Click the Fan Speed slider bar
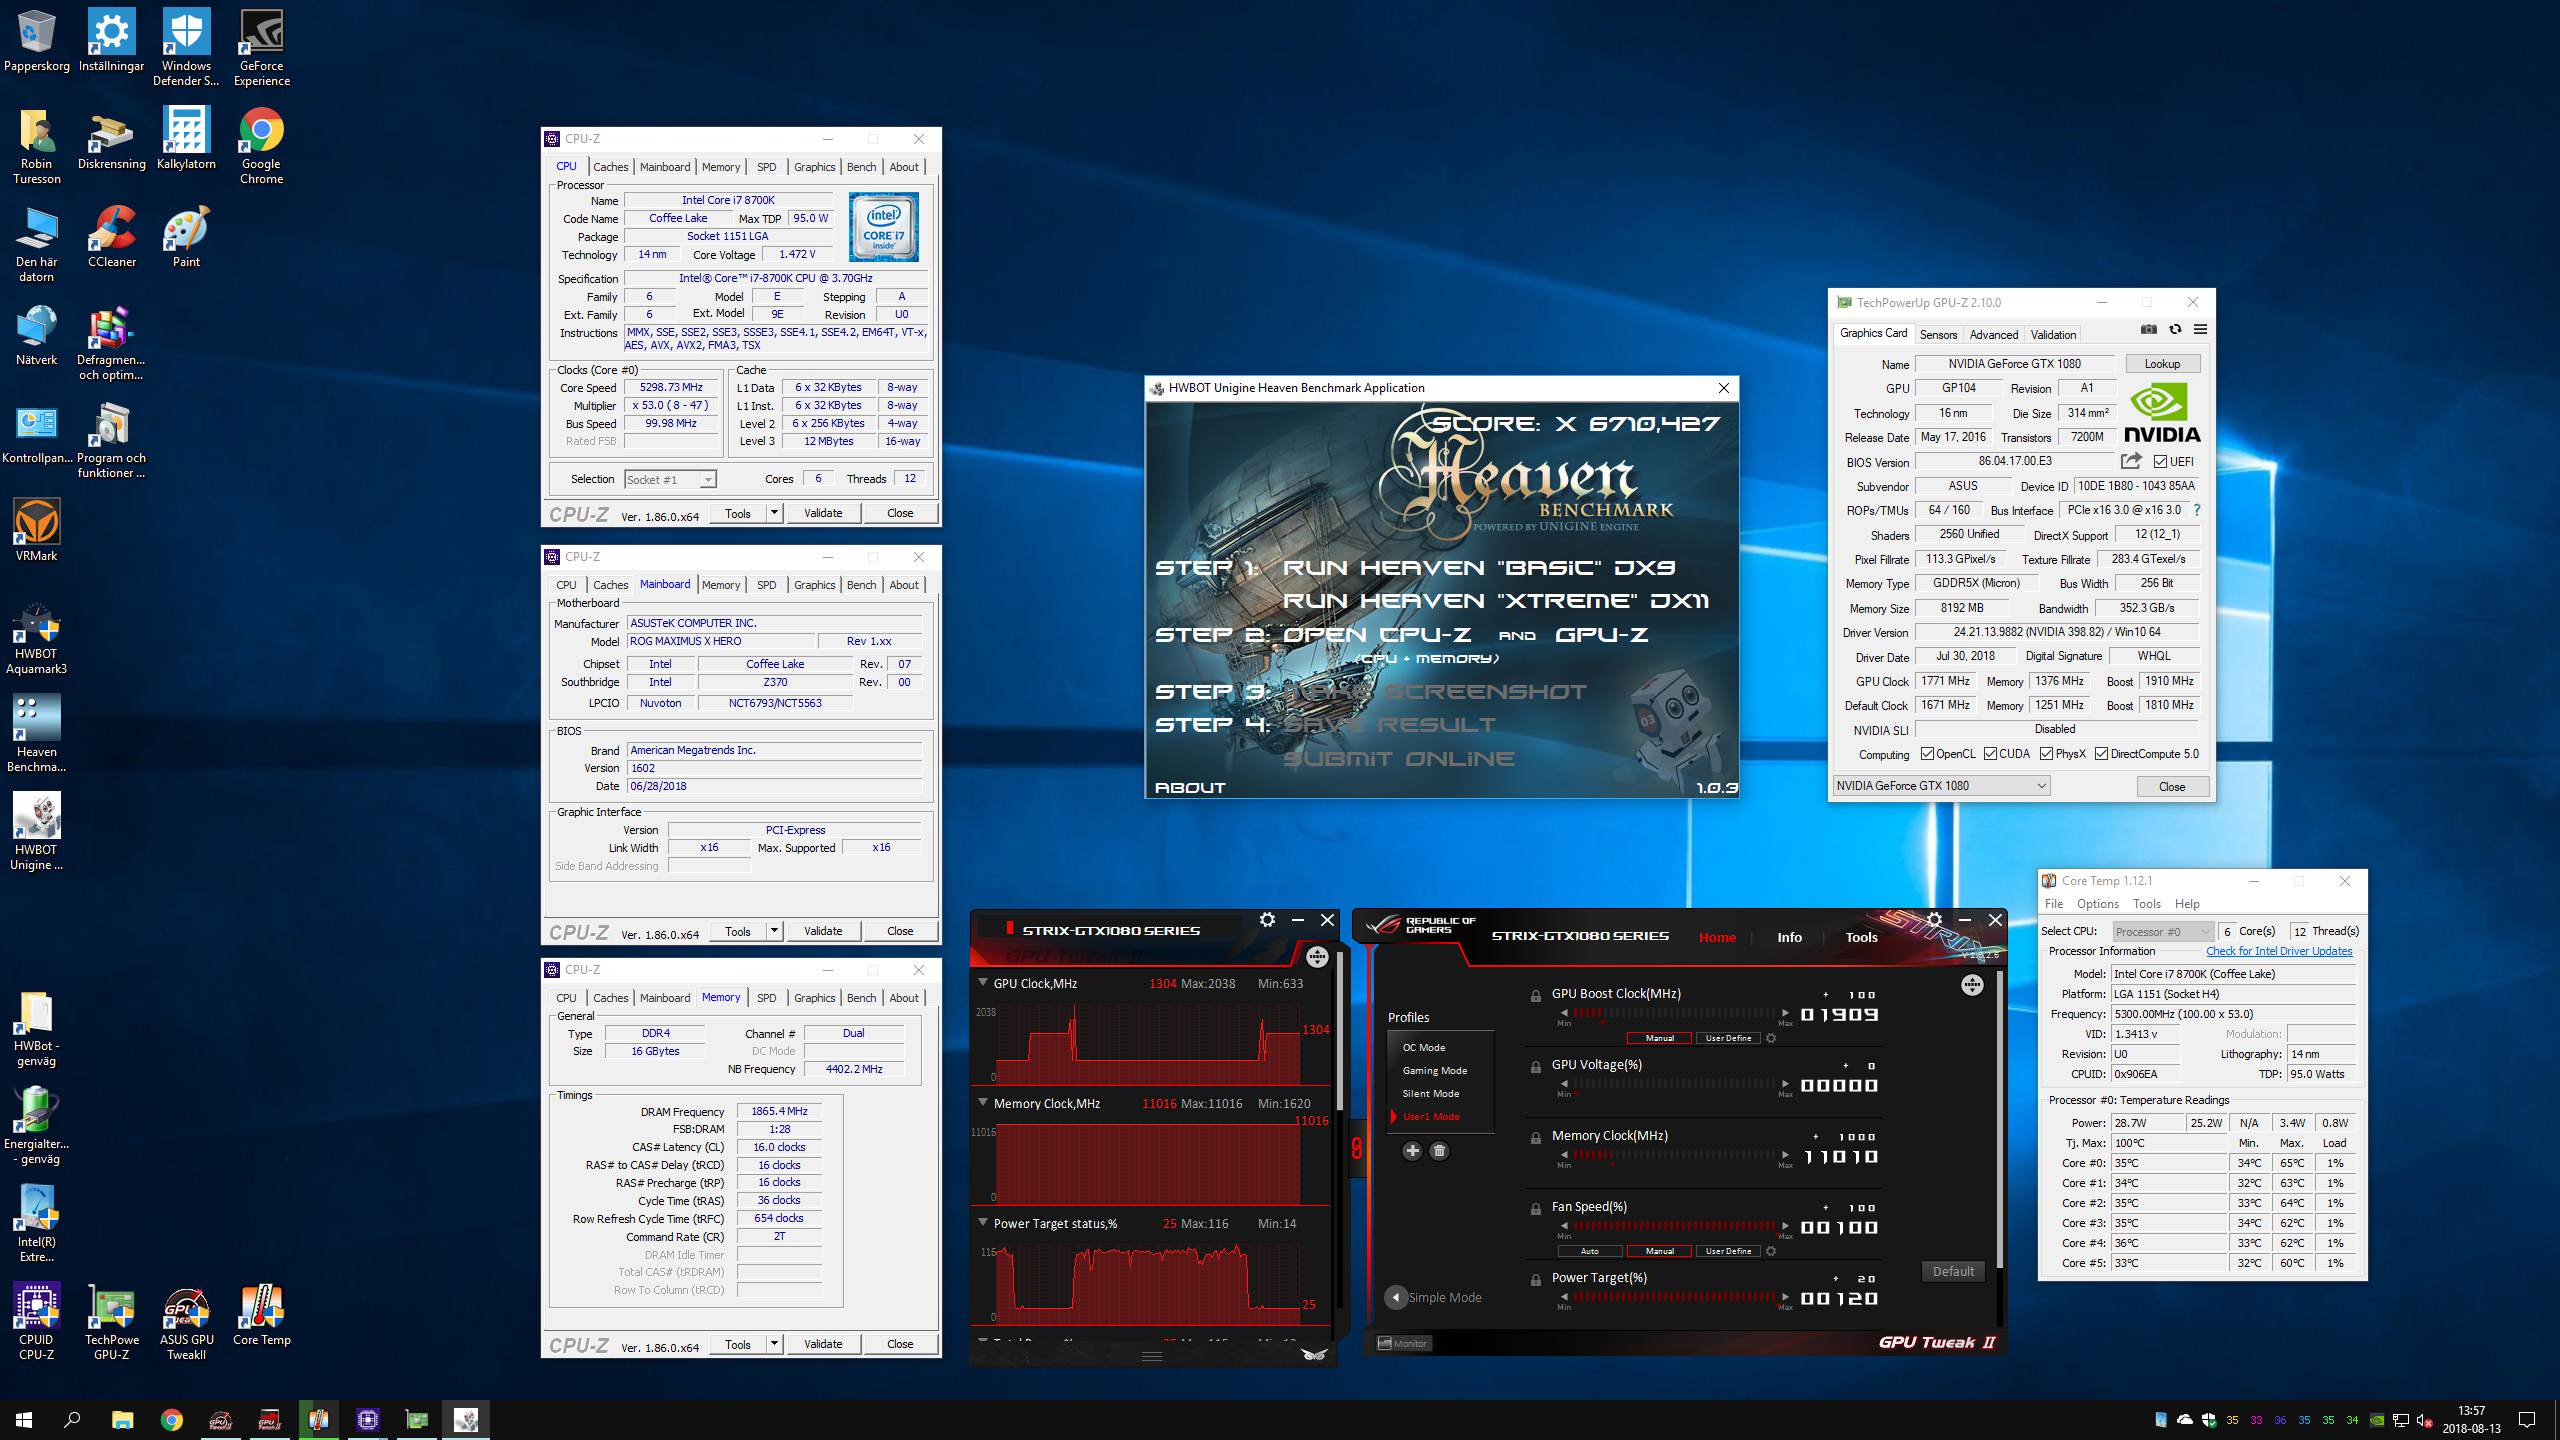This screenshot has height=1440, width=2560. click(x=1674, y=1227)
